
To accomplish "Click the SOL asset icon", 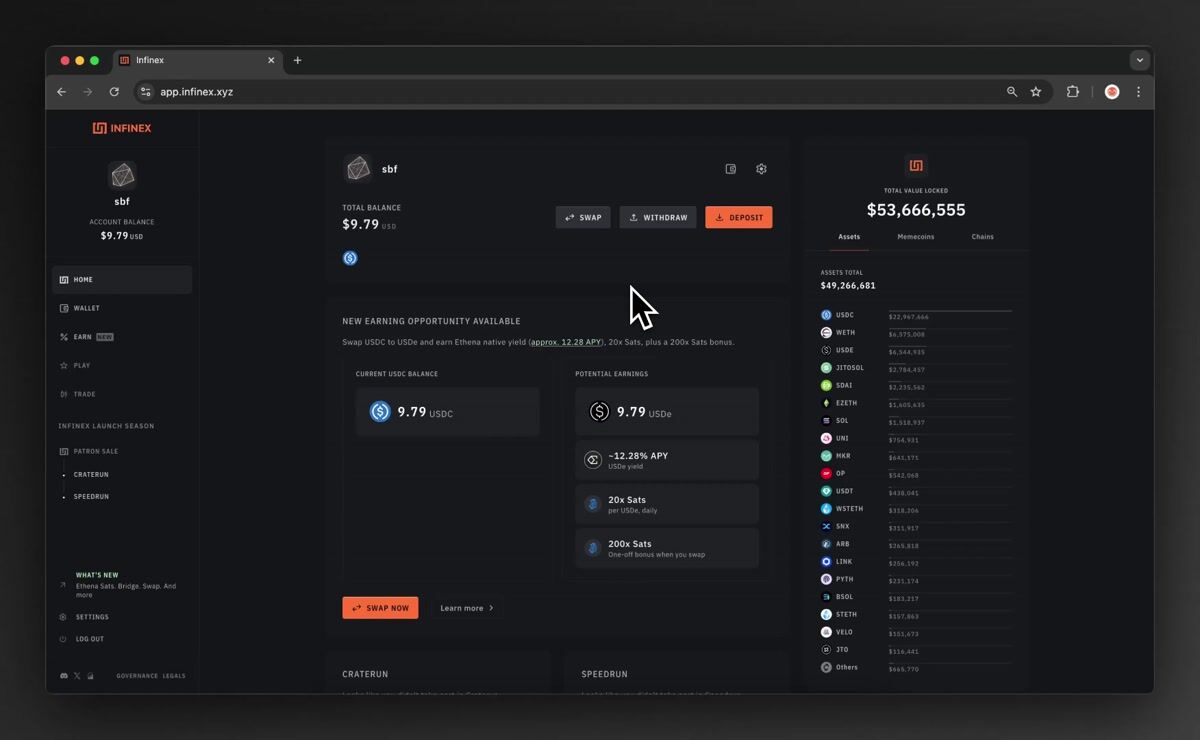I will [x=826, y=421].
